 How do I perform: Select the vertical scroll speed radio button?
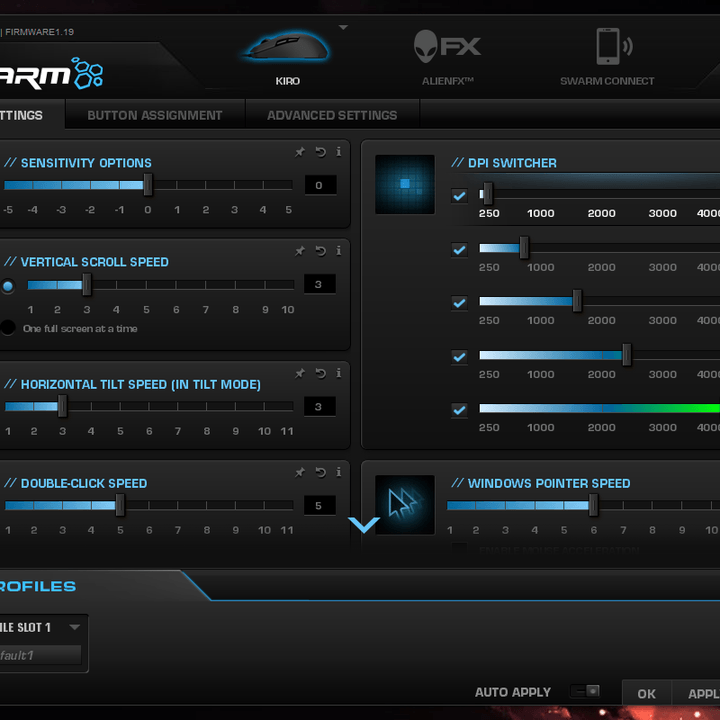[8, 287]
